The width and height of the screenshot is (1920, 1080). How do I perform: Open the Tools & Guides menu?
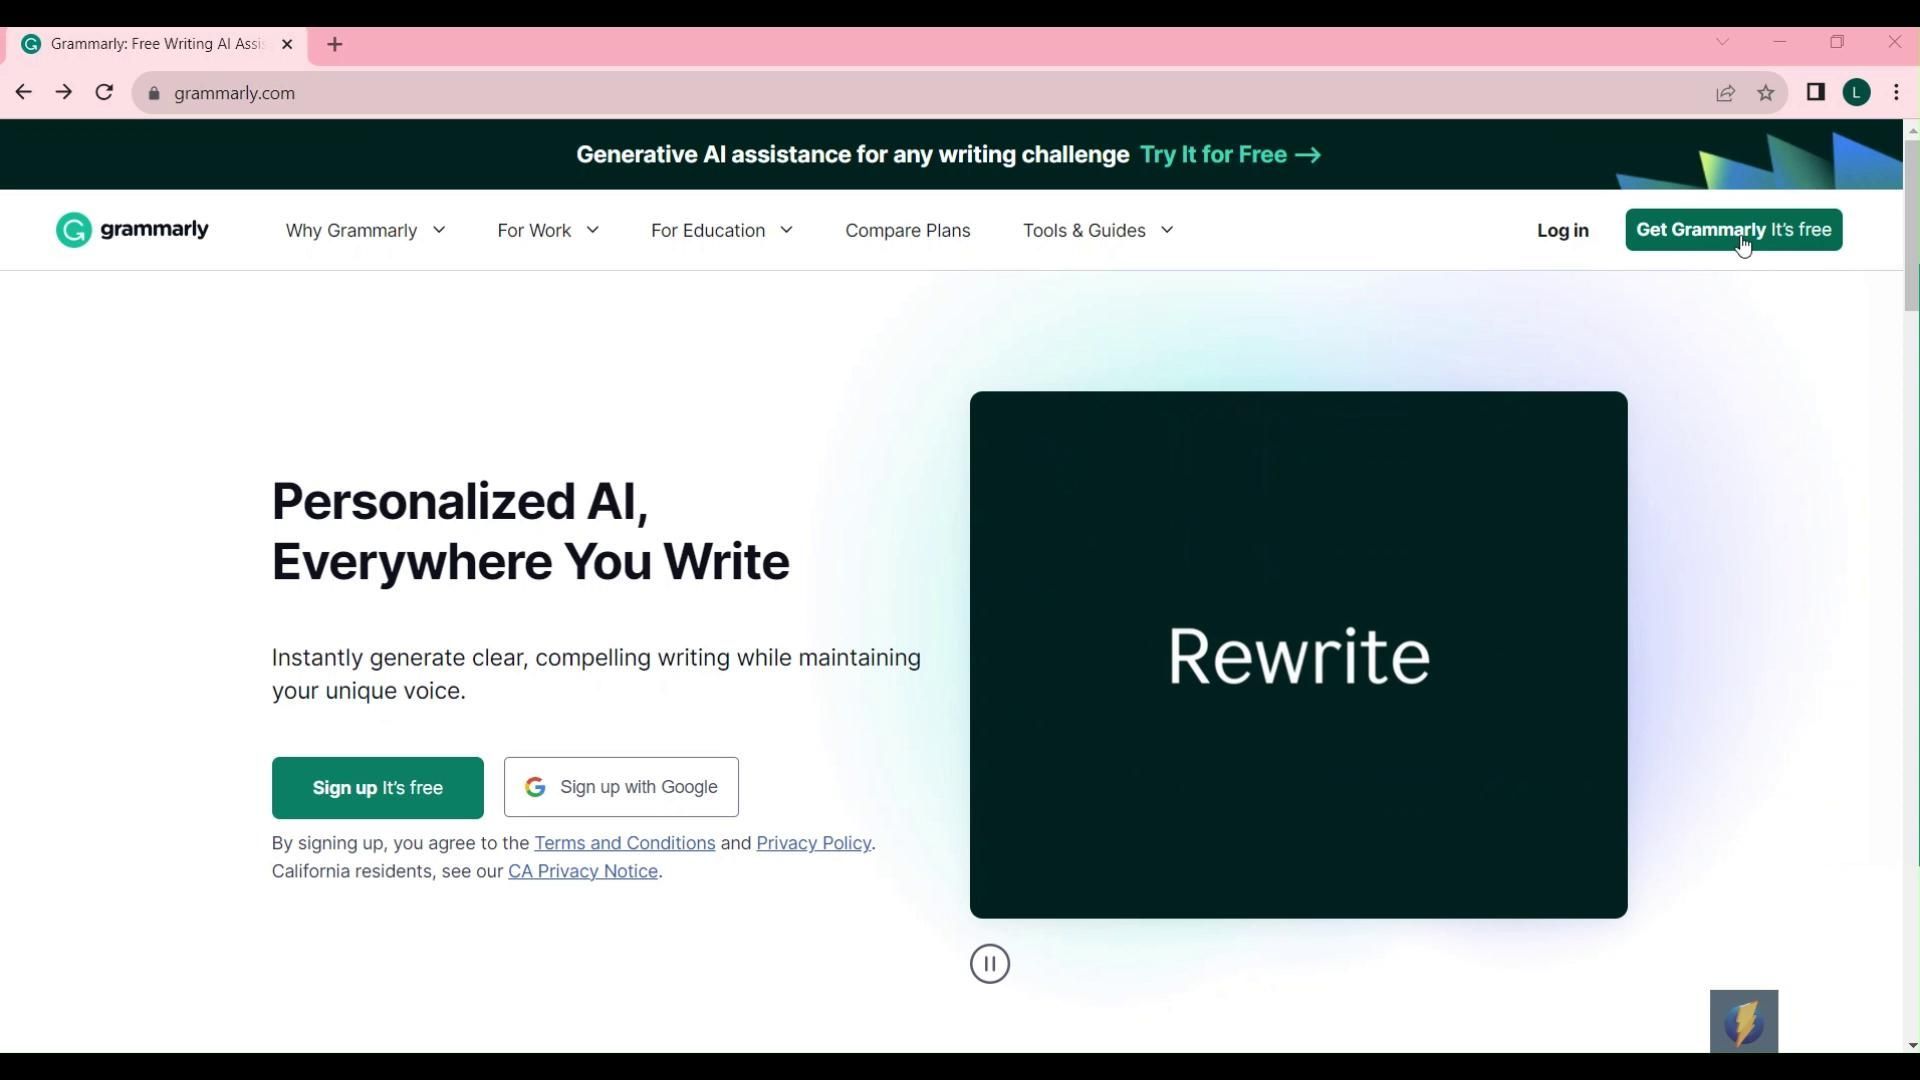[x=1097, y=231]
